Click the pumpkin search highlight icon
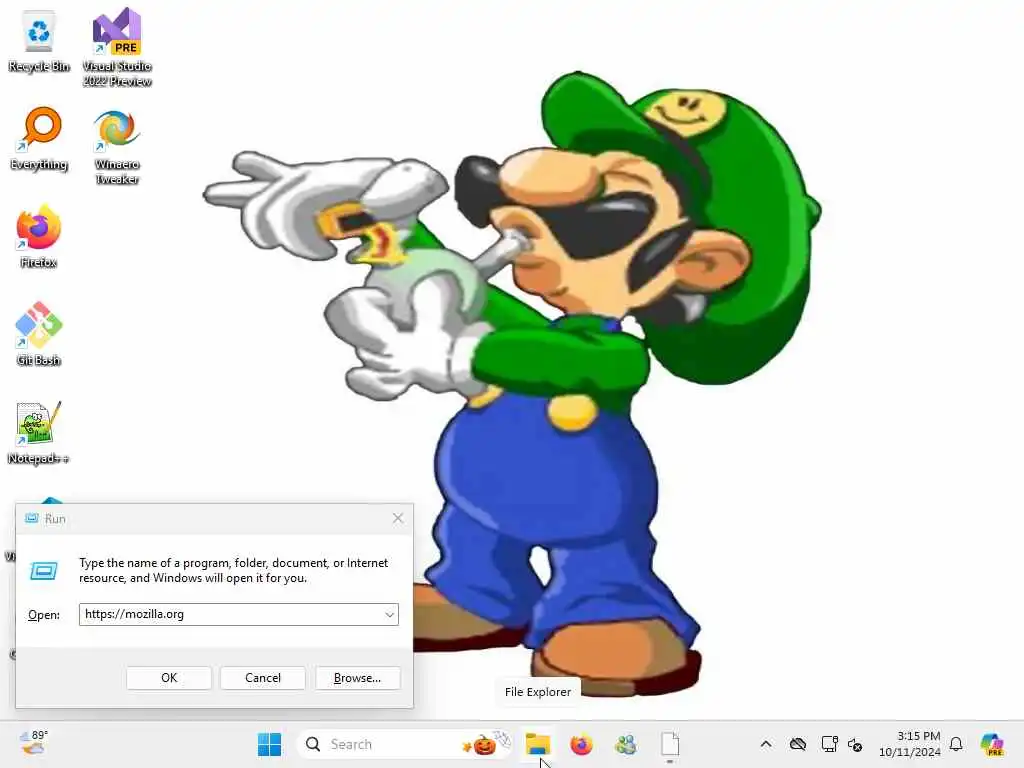The image size is (1024, 768). tap(484, 744)
